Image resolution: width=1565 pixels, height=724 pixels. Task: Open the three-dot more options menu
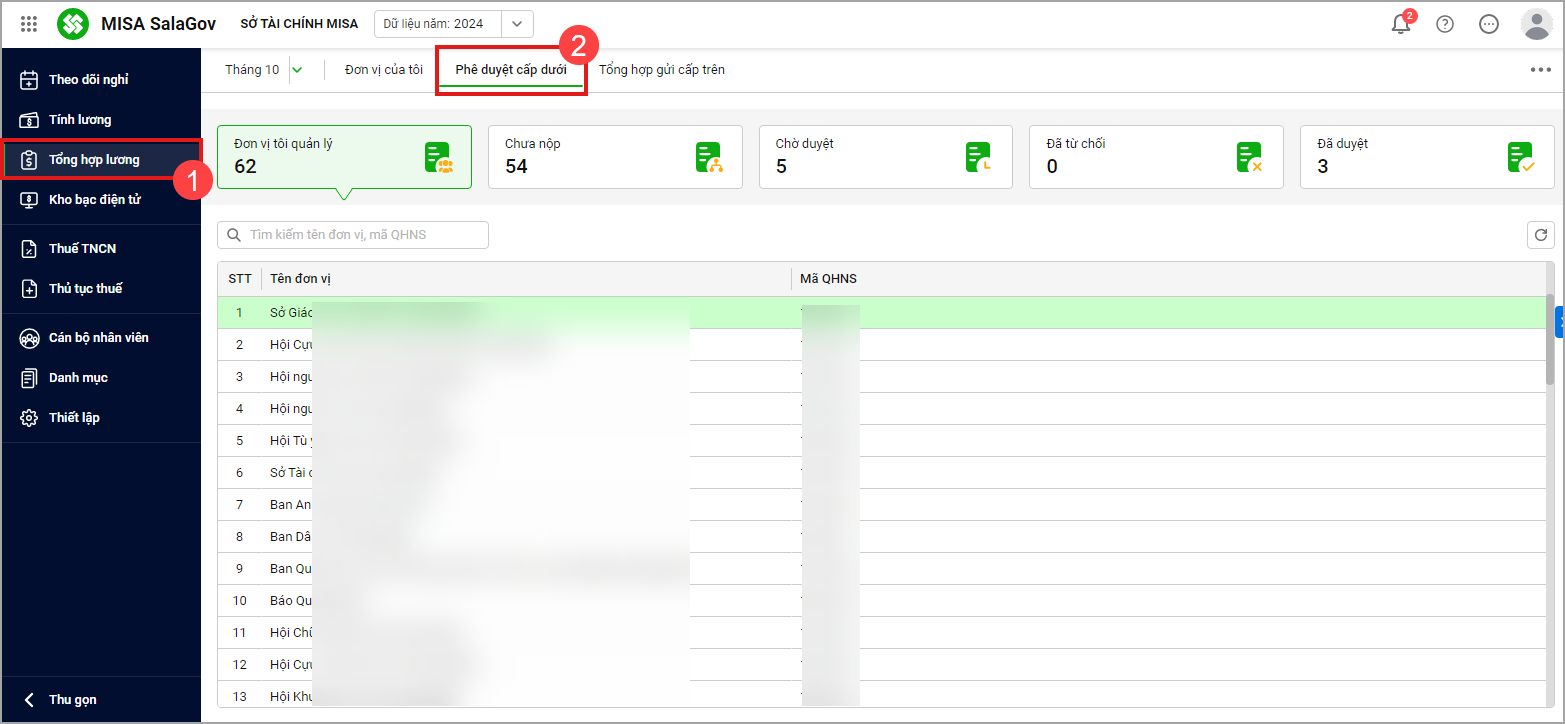[x=1540, y=70]
